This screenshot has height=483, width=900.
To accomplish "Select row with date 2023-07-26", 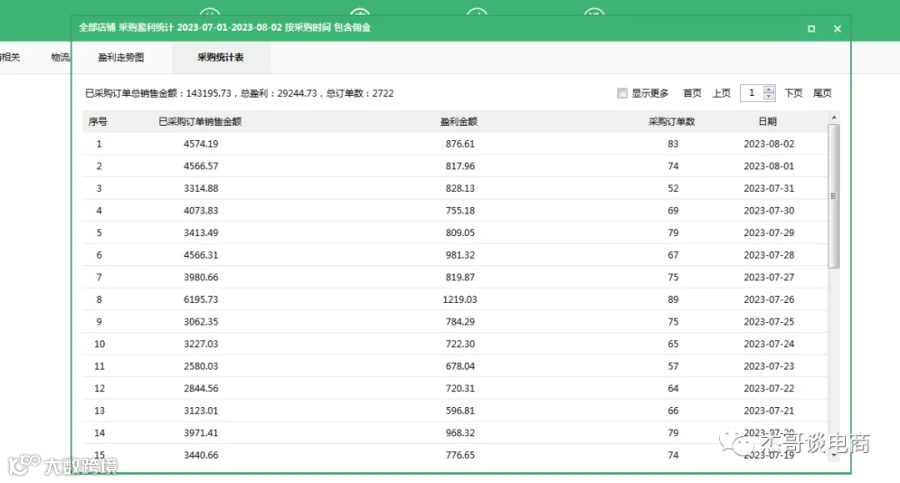I will point(455,299).
